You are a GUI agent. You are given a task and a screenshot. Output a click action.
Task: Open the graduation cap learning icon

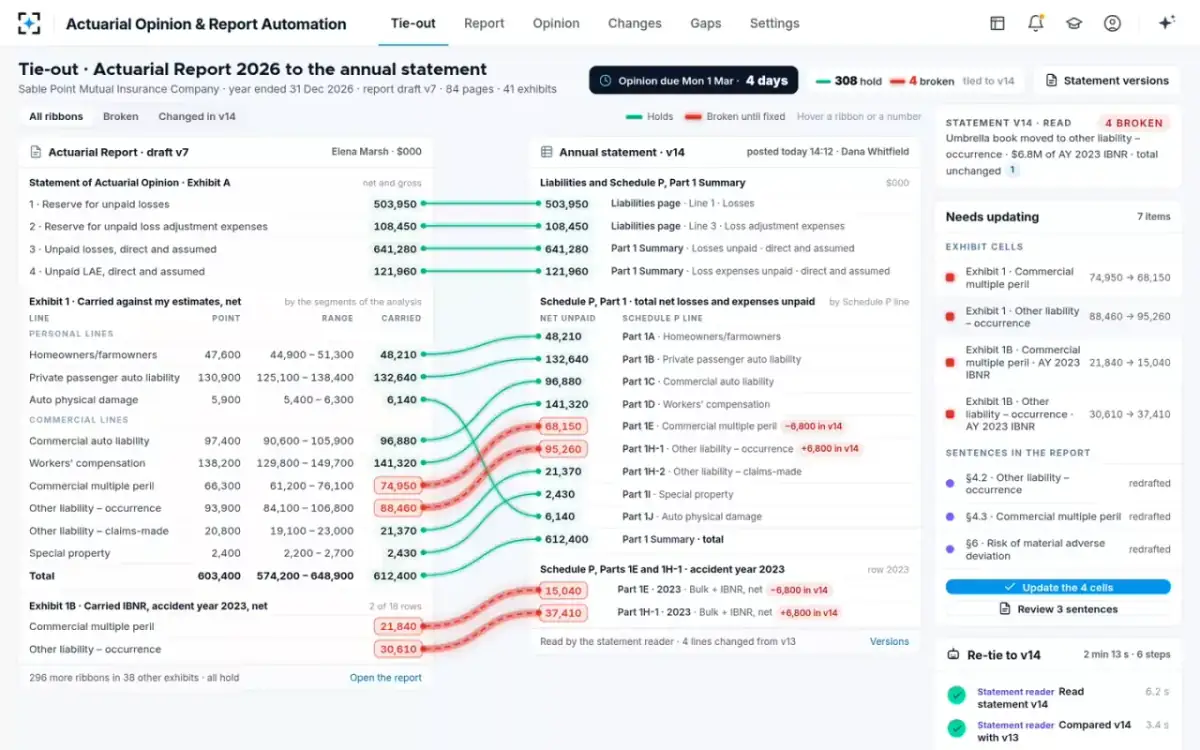[1074, 23]
